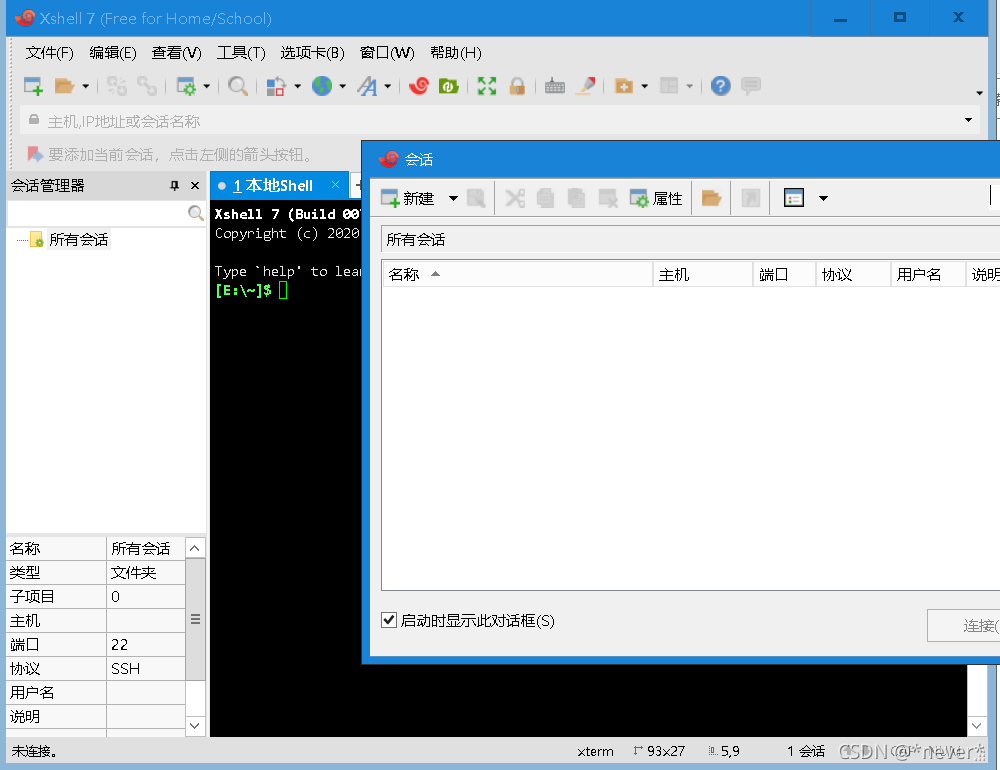
Task: Click the keyboard key-mapping icon
Action: click(555, 86)
